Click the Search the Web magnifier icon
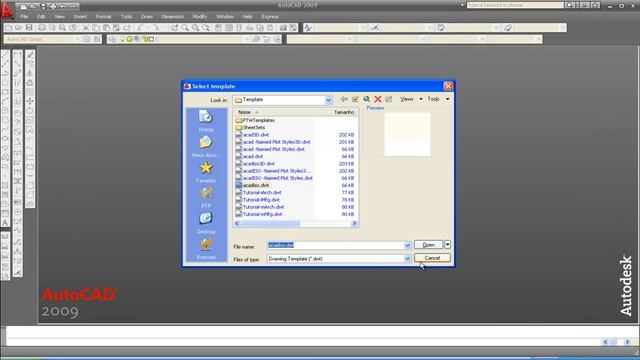This screenshot has width=640, height=360. pyautogui.click(x=367, y=99)
